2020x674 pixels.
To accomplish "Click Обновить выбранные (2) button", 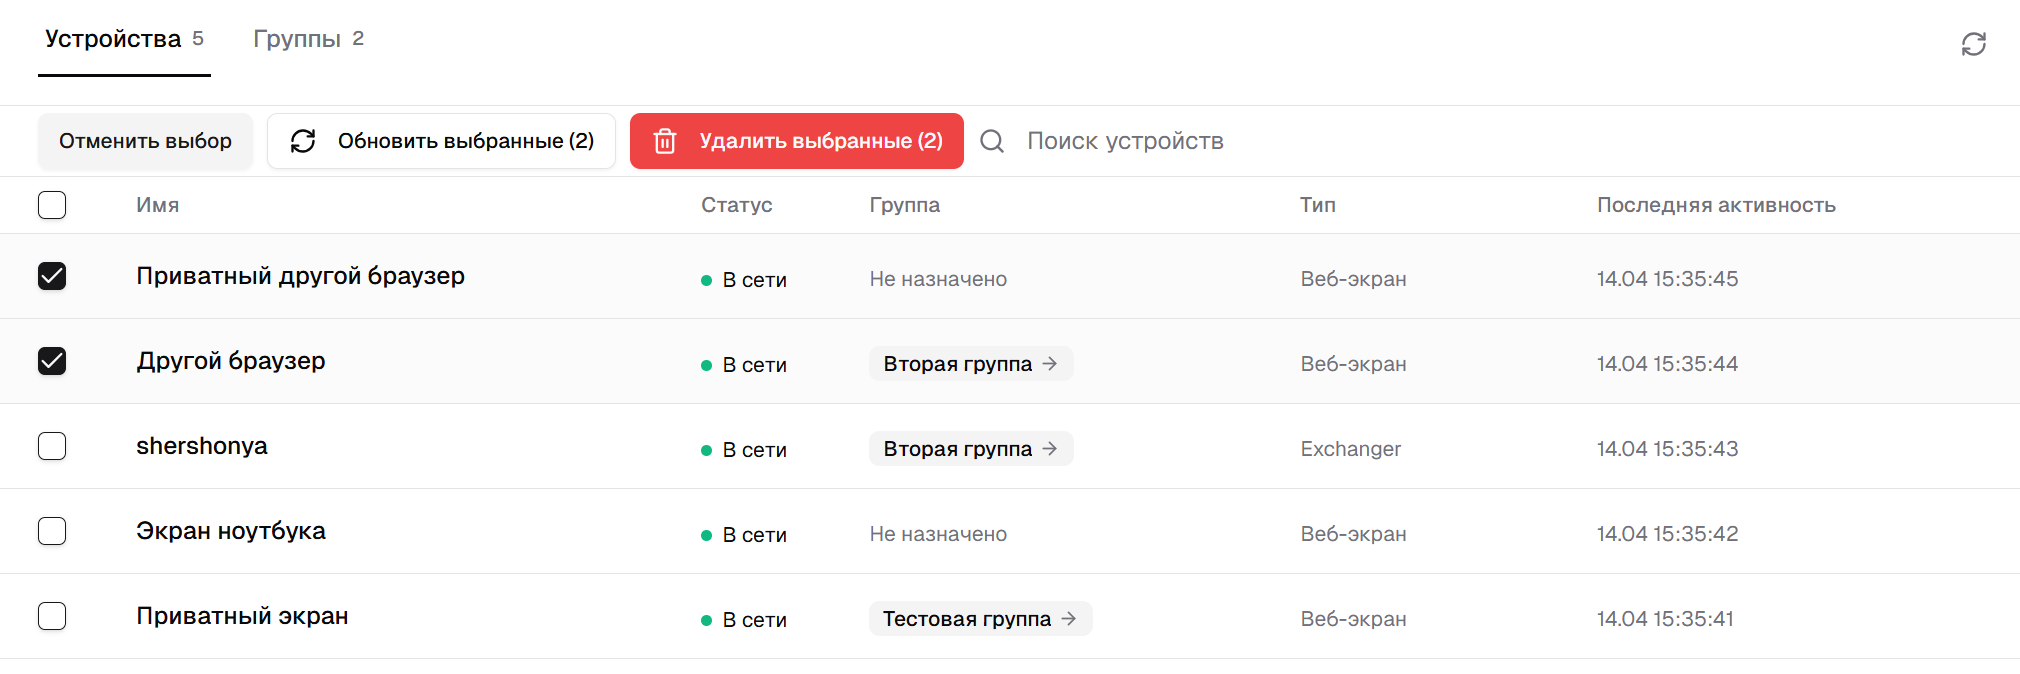I will click(x=441, y=141).
